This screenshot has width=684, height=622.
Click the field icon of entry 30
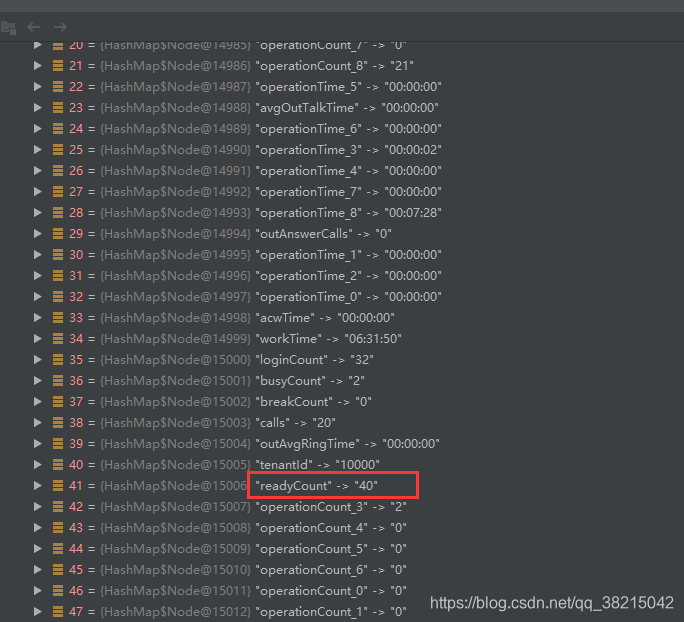pos(58,254)
